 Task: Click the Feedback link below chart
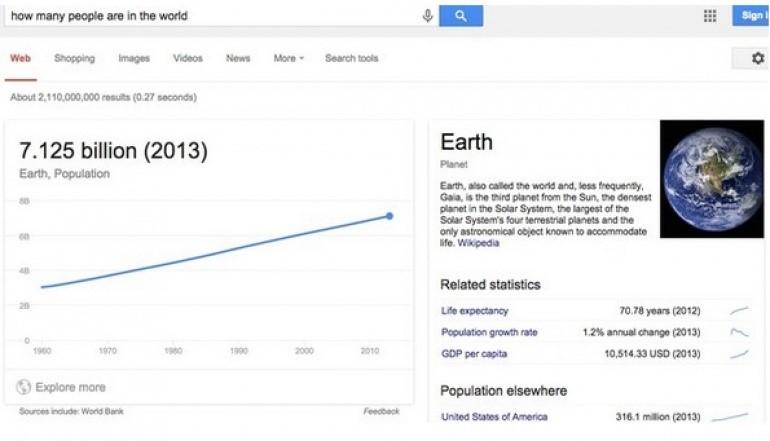point(381,411)
